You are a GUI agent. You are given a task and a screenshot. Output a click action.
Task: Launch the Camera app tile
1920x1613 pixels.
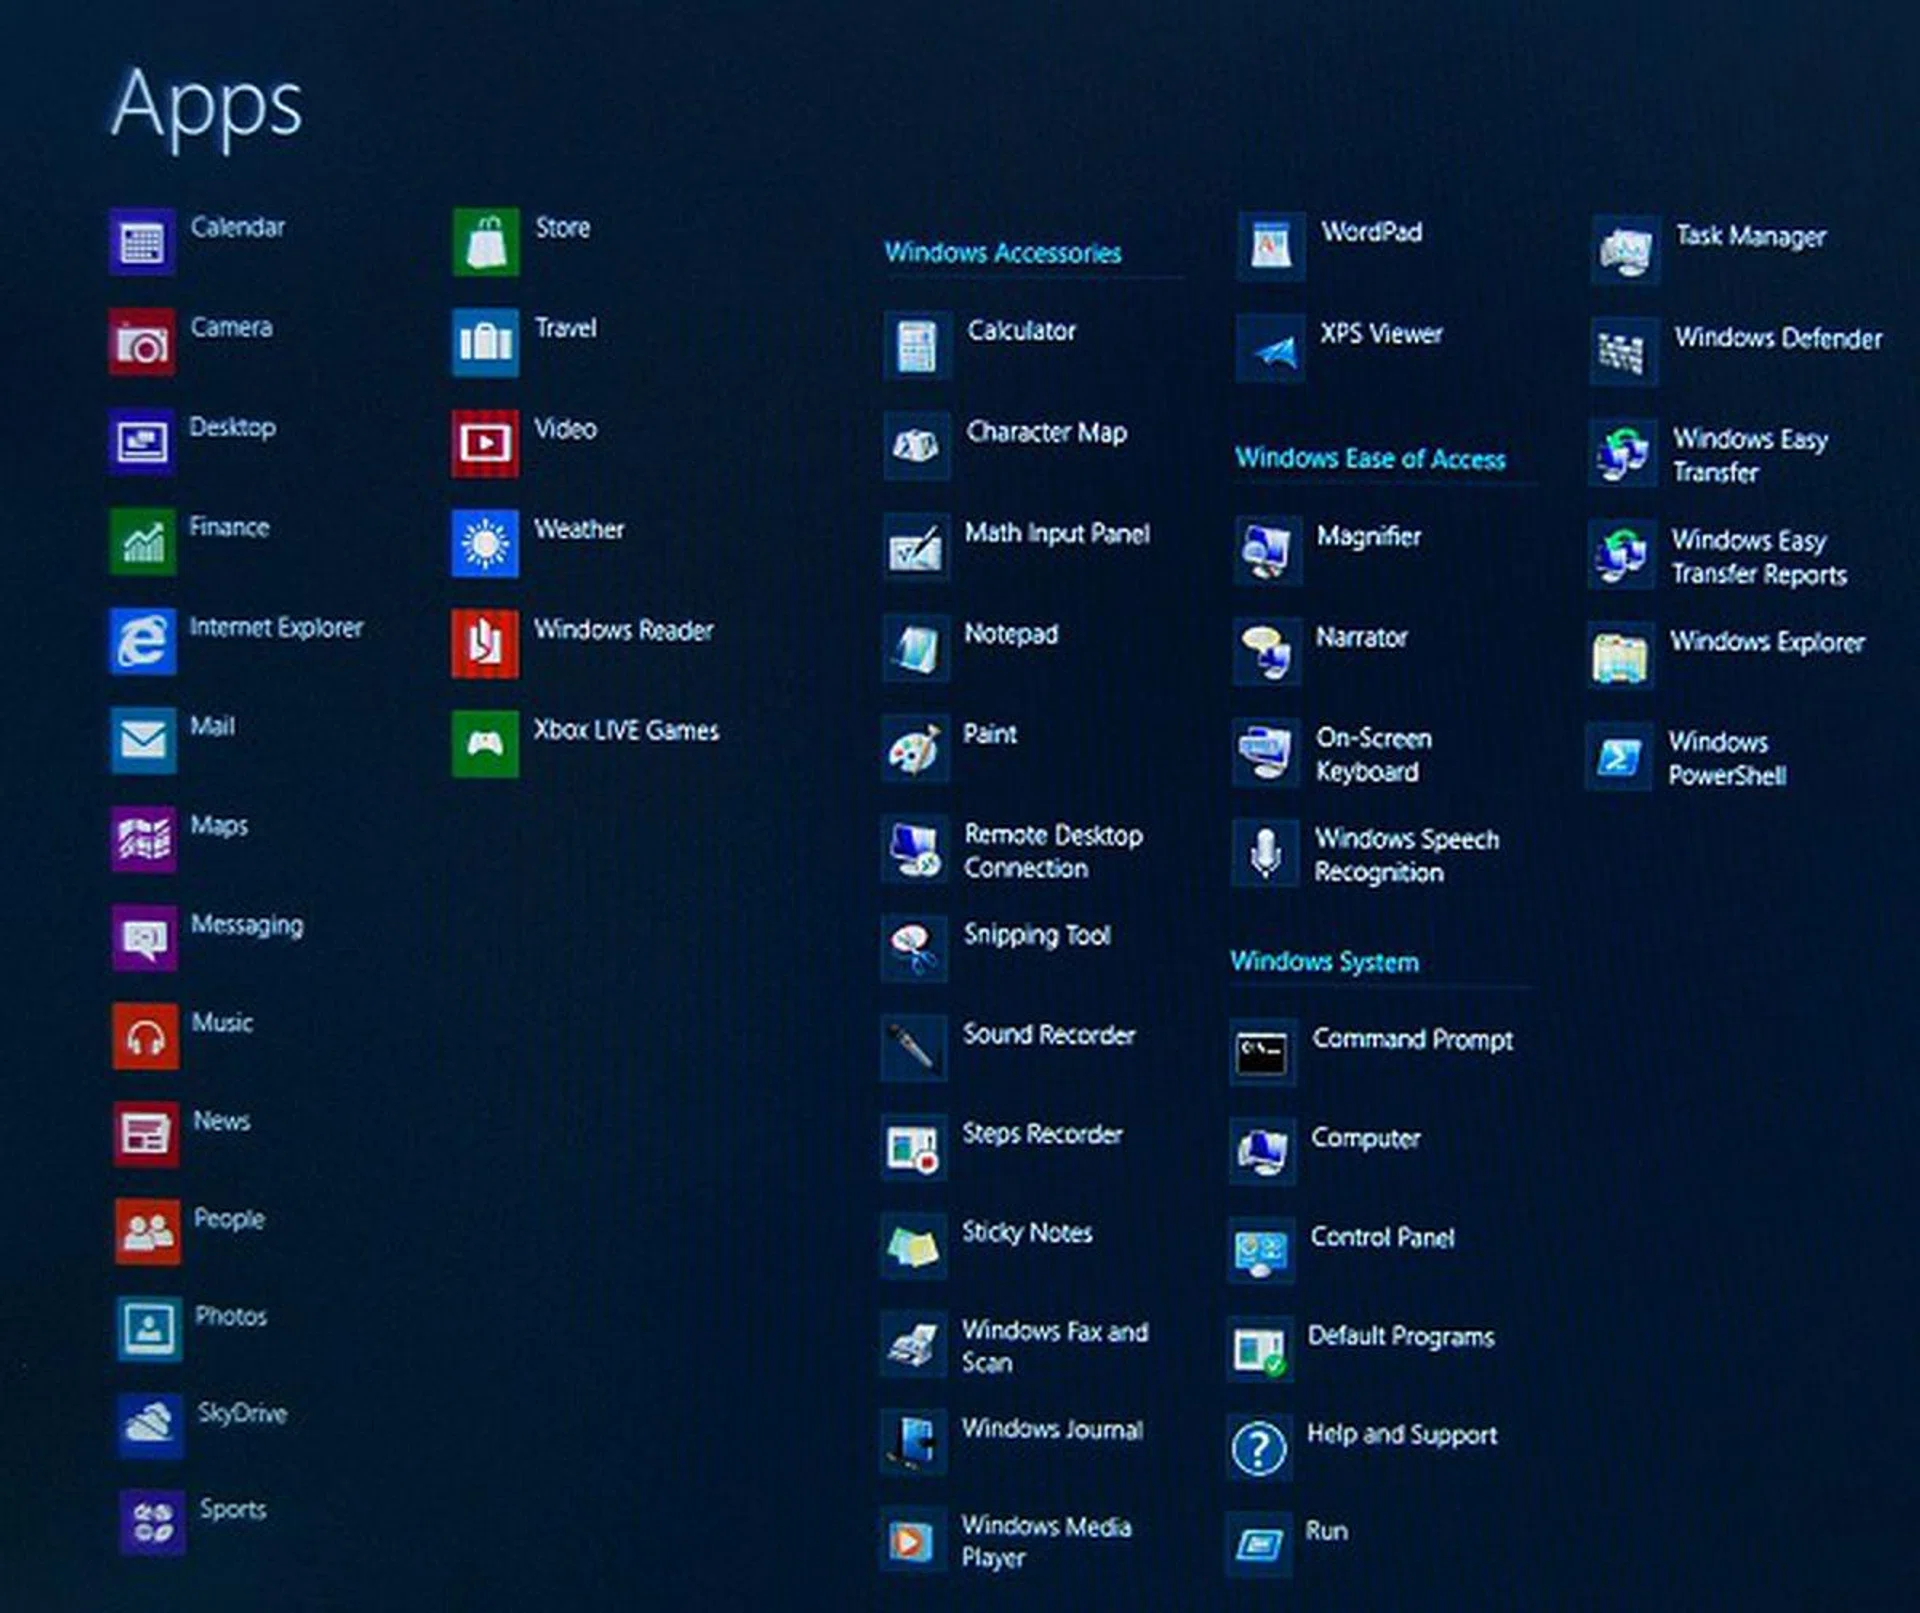point(142,342)
